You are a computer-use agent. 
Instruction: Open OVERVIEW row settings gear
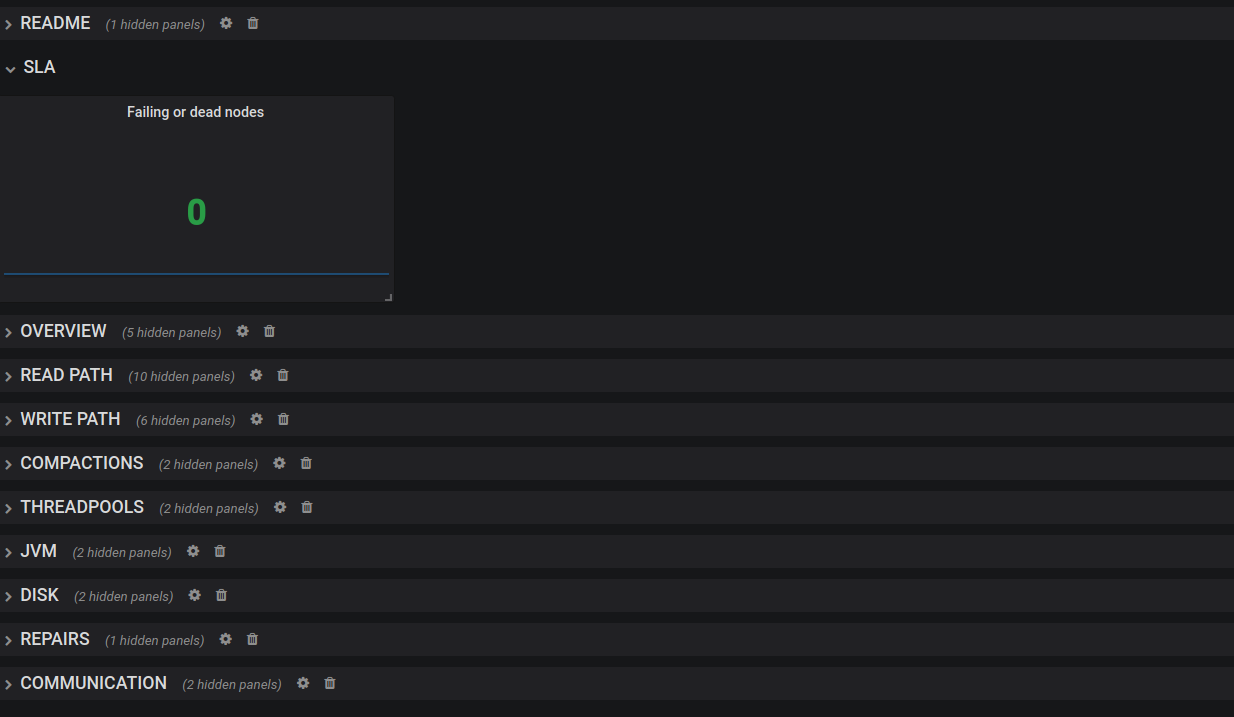(242, 331)
